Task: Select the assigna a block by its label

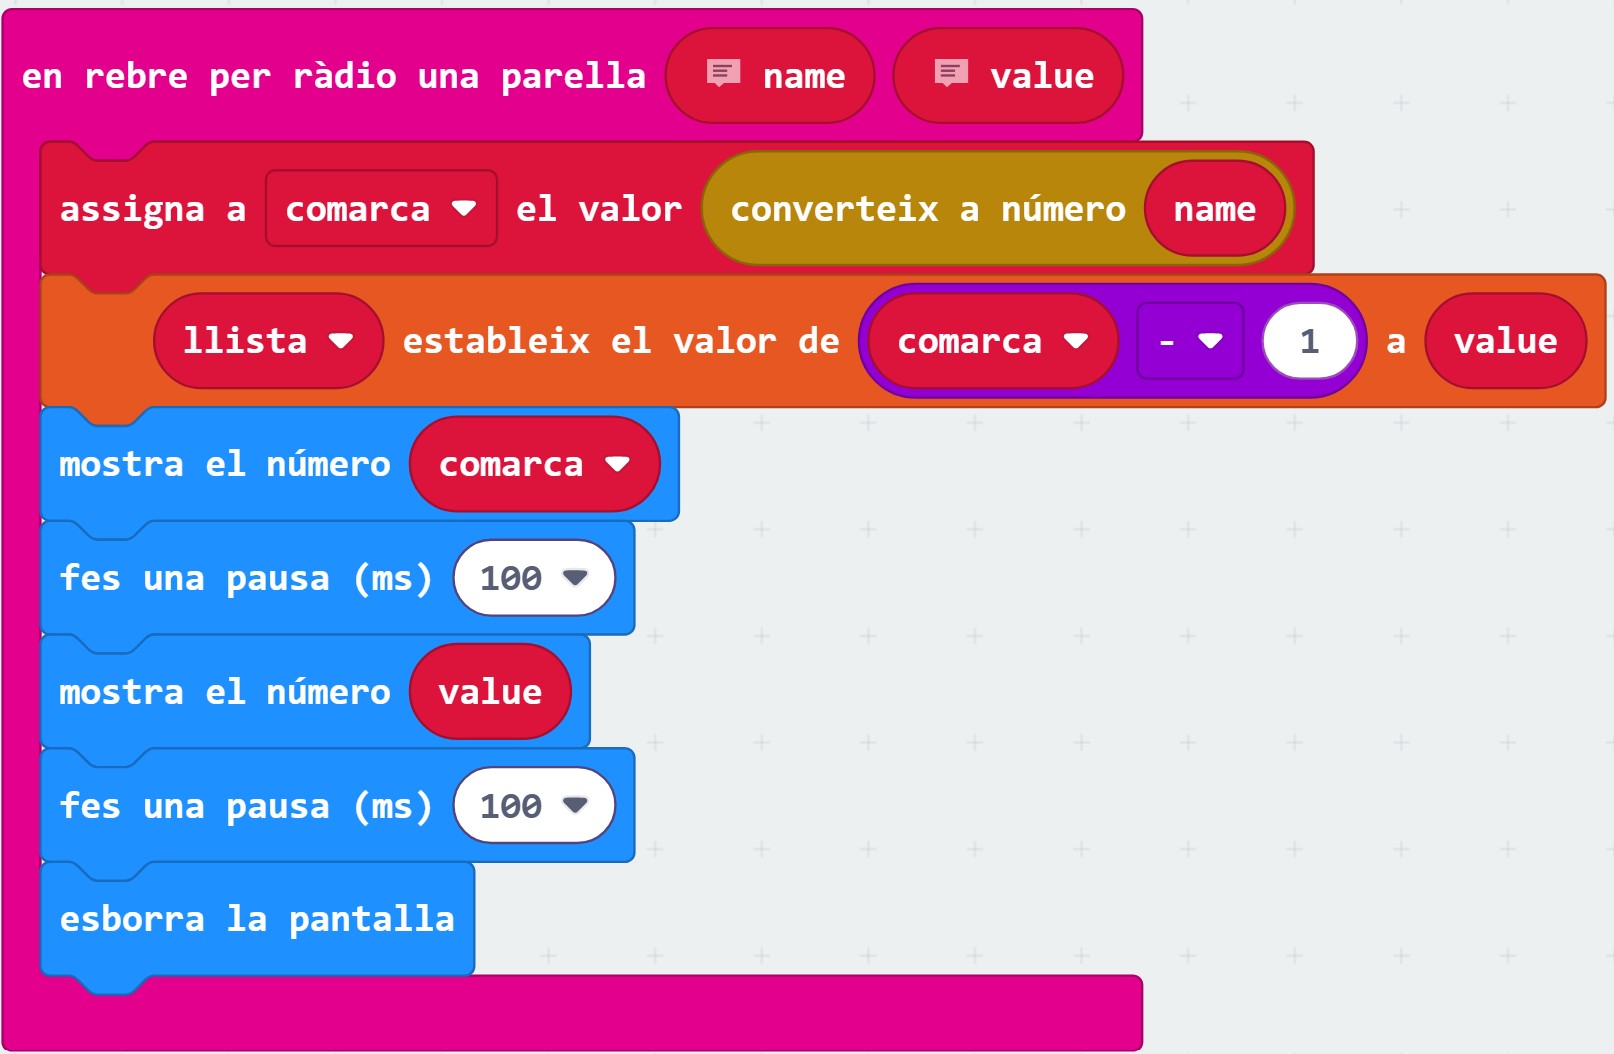Action: (x=152, y=209)
